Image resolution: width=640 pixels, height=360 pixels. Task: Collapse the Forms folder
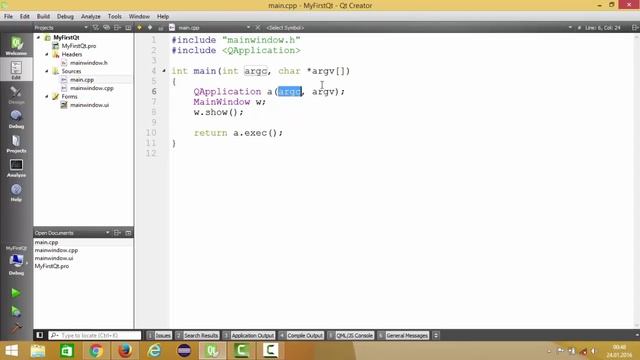pos(47,96)
